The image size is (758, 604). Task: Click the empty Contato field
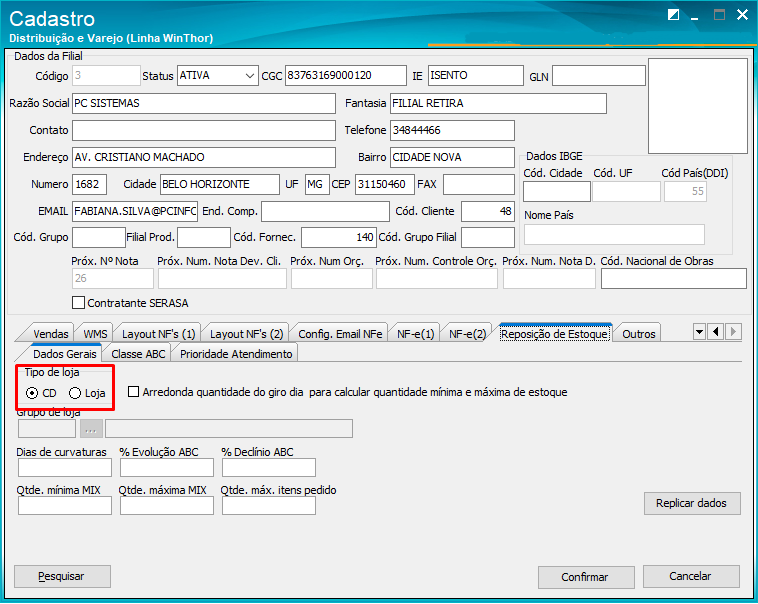(x=204, y=131)
